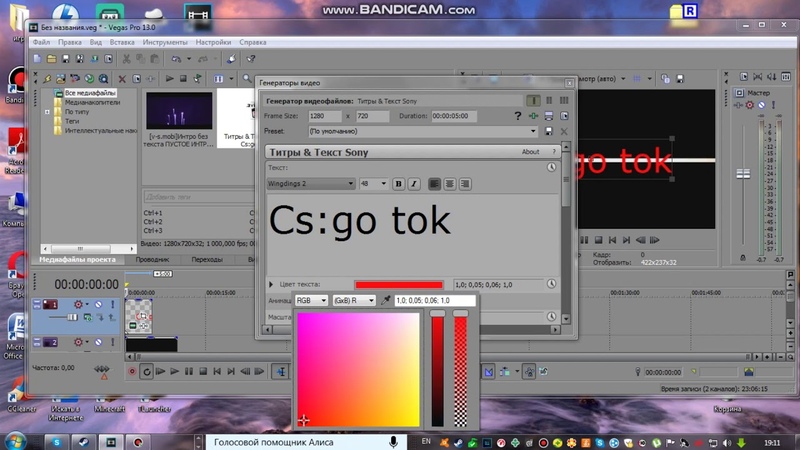Open the Инструменты menu

pos(165,42)
